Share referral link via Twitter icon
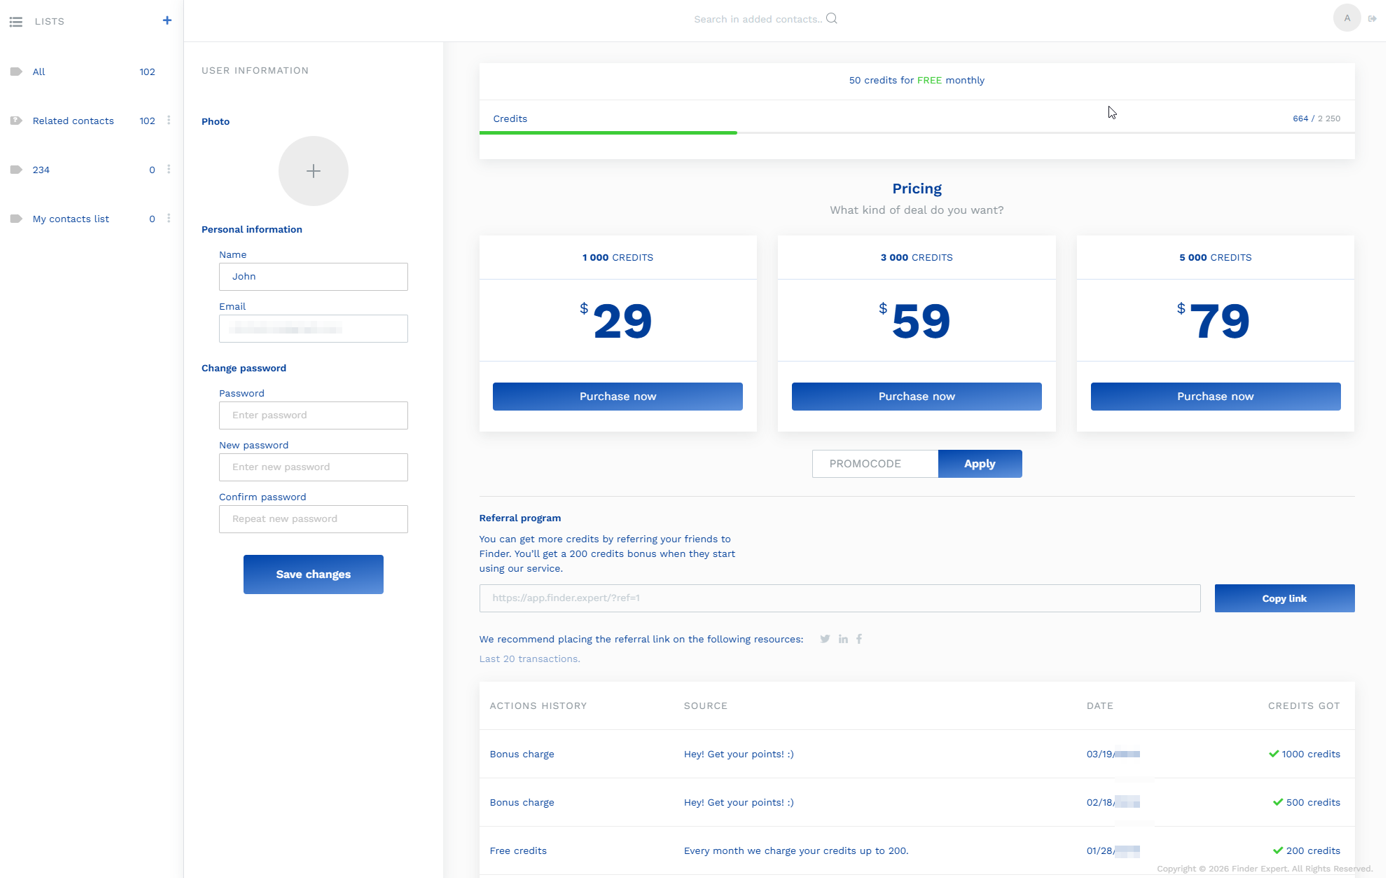The height and width of the screenshot is (878, 1386). click(x=825, y=639)
